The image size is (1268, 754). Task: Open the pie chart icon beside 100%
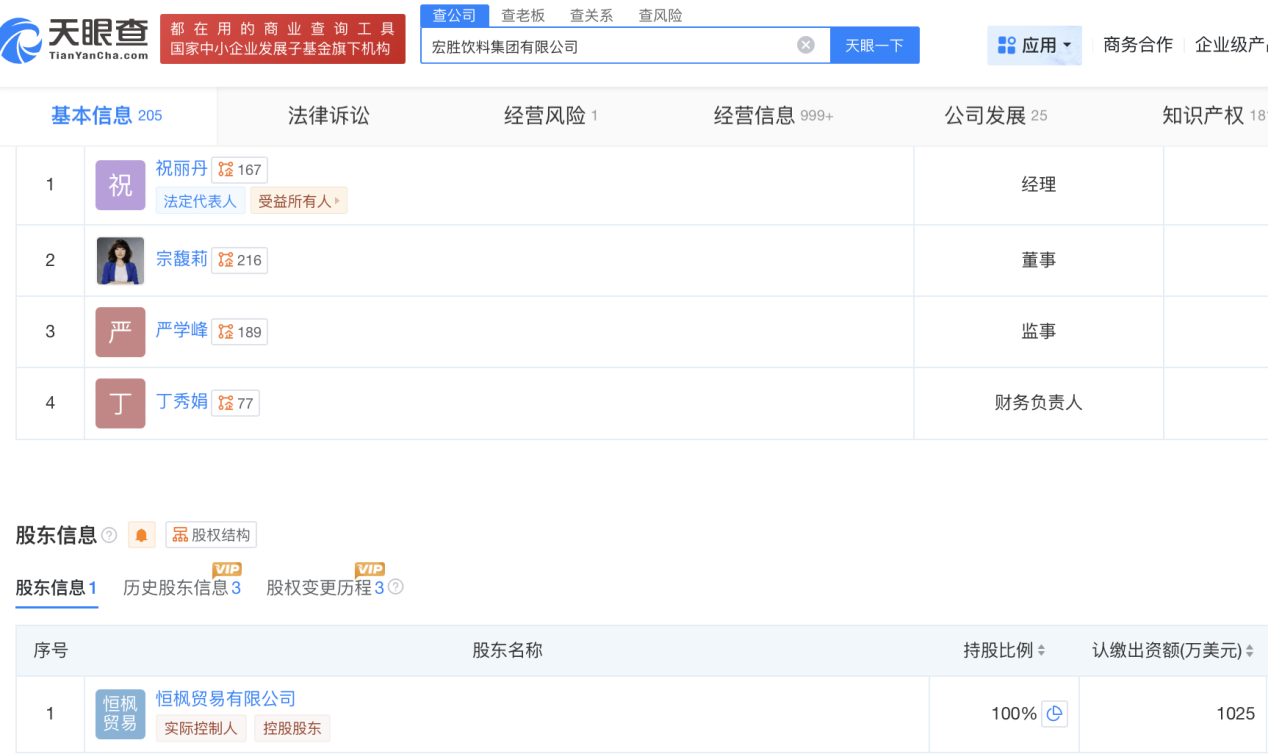(1054, 714)
